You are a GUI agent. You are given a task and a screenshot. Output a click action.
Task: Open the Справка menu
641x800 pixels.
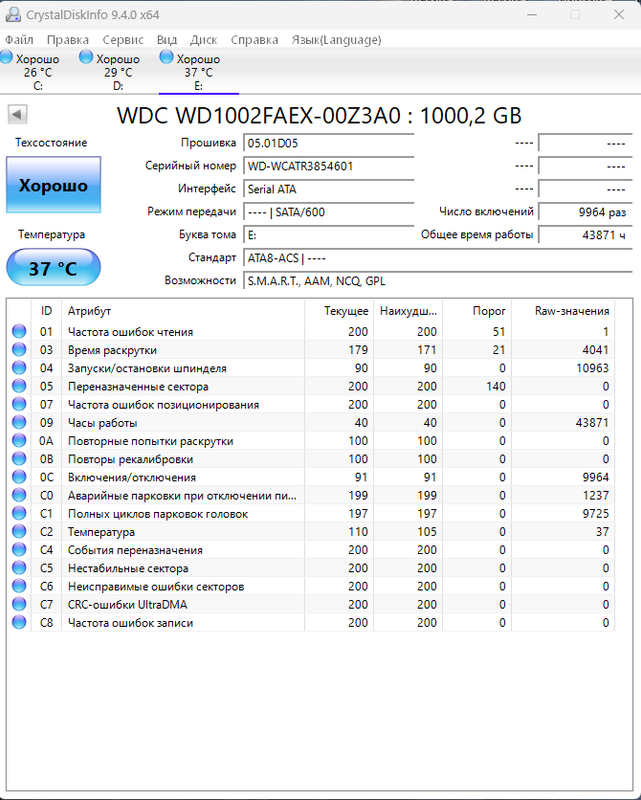click(x=255, y=40)
